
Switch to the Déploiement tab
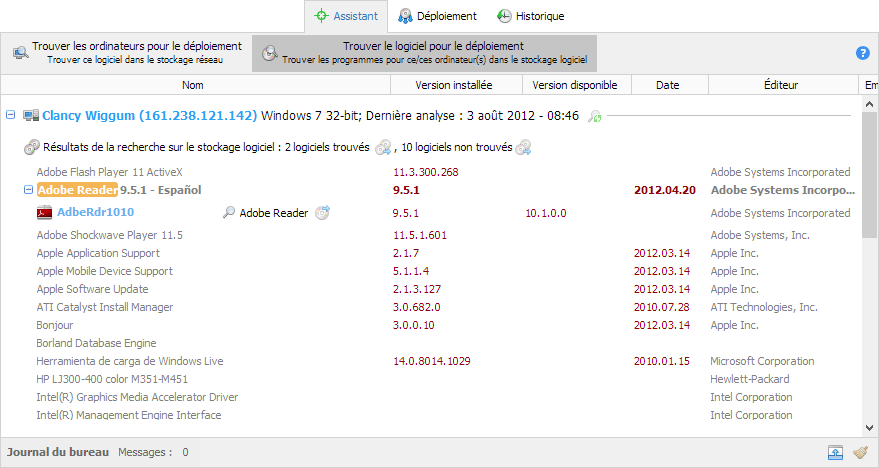click(437, 16)
